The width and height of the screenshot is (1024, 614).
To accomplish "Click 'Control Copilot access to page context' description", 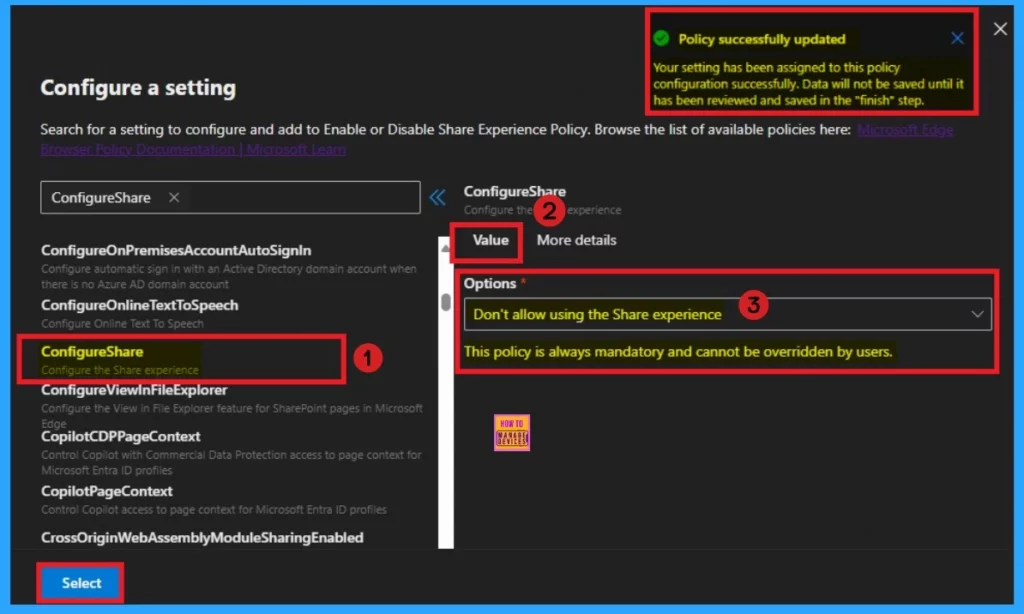I will [214, 509].
